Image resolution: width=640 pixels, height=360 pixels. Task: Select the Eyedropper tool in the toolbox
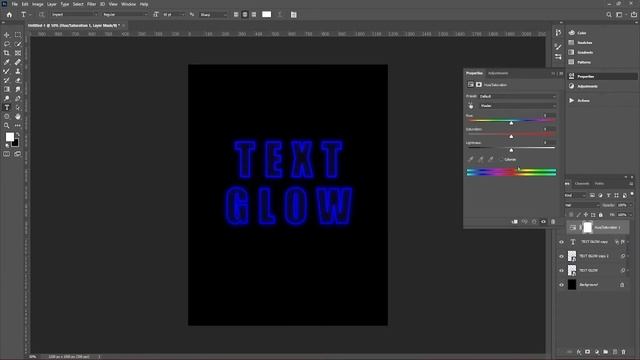(x=7, y=62)
